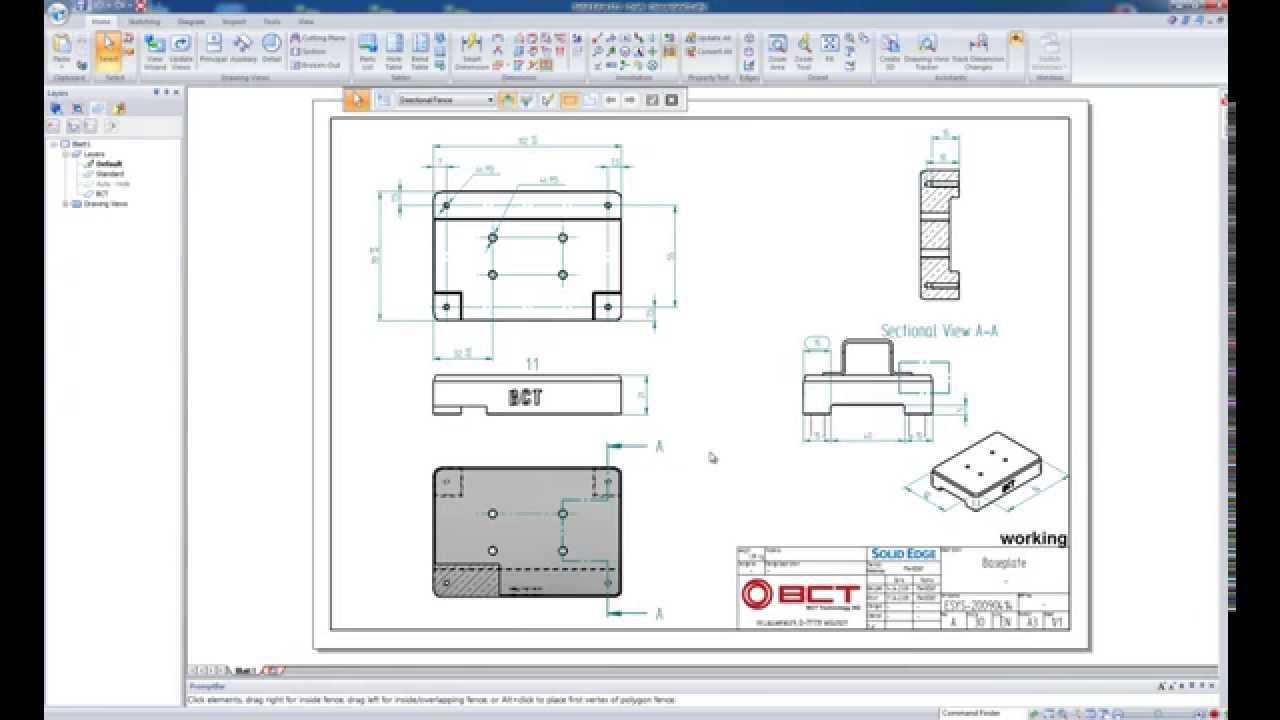Click the Update Views icon

[181, 50]
